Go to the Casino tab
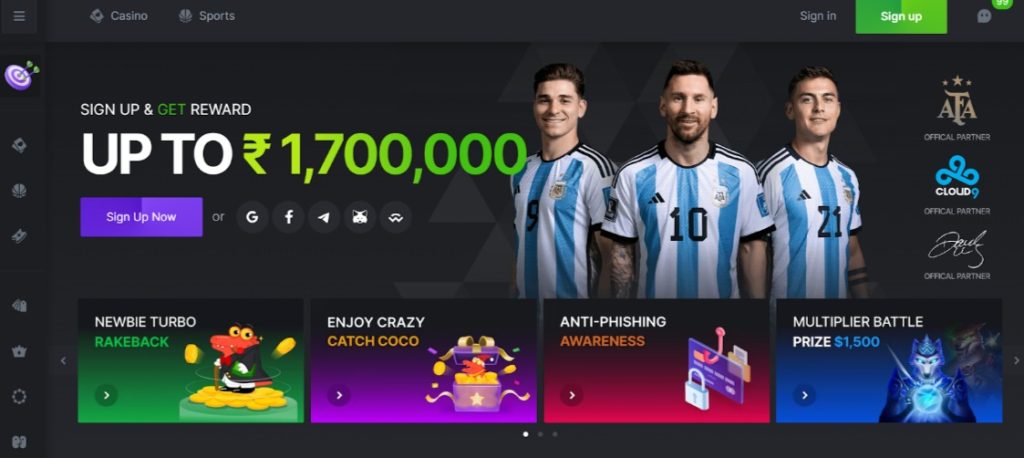The width and height of the screenshot is (1024, 458). pyautogui.click(x=119, y=16)
